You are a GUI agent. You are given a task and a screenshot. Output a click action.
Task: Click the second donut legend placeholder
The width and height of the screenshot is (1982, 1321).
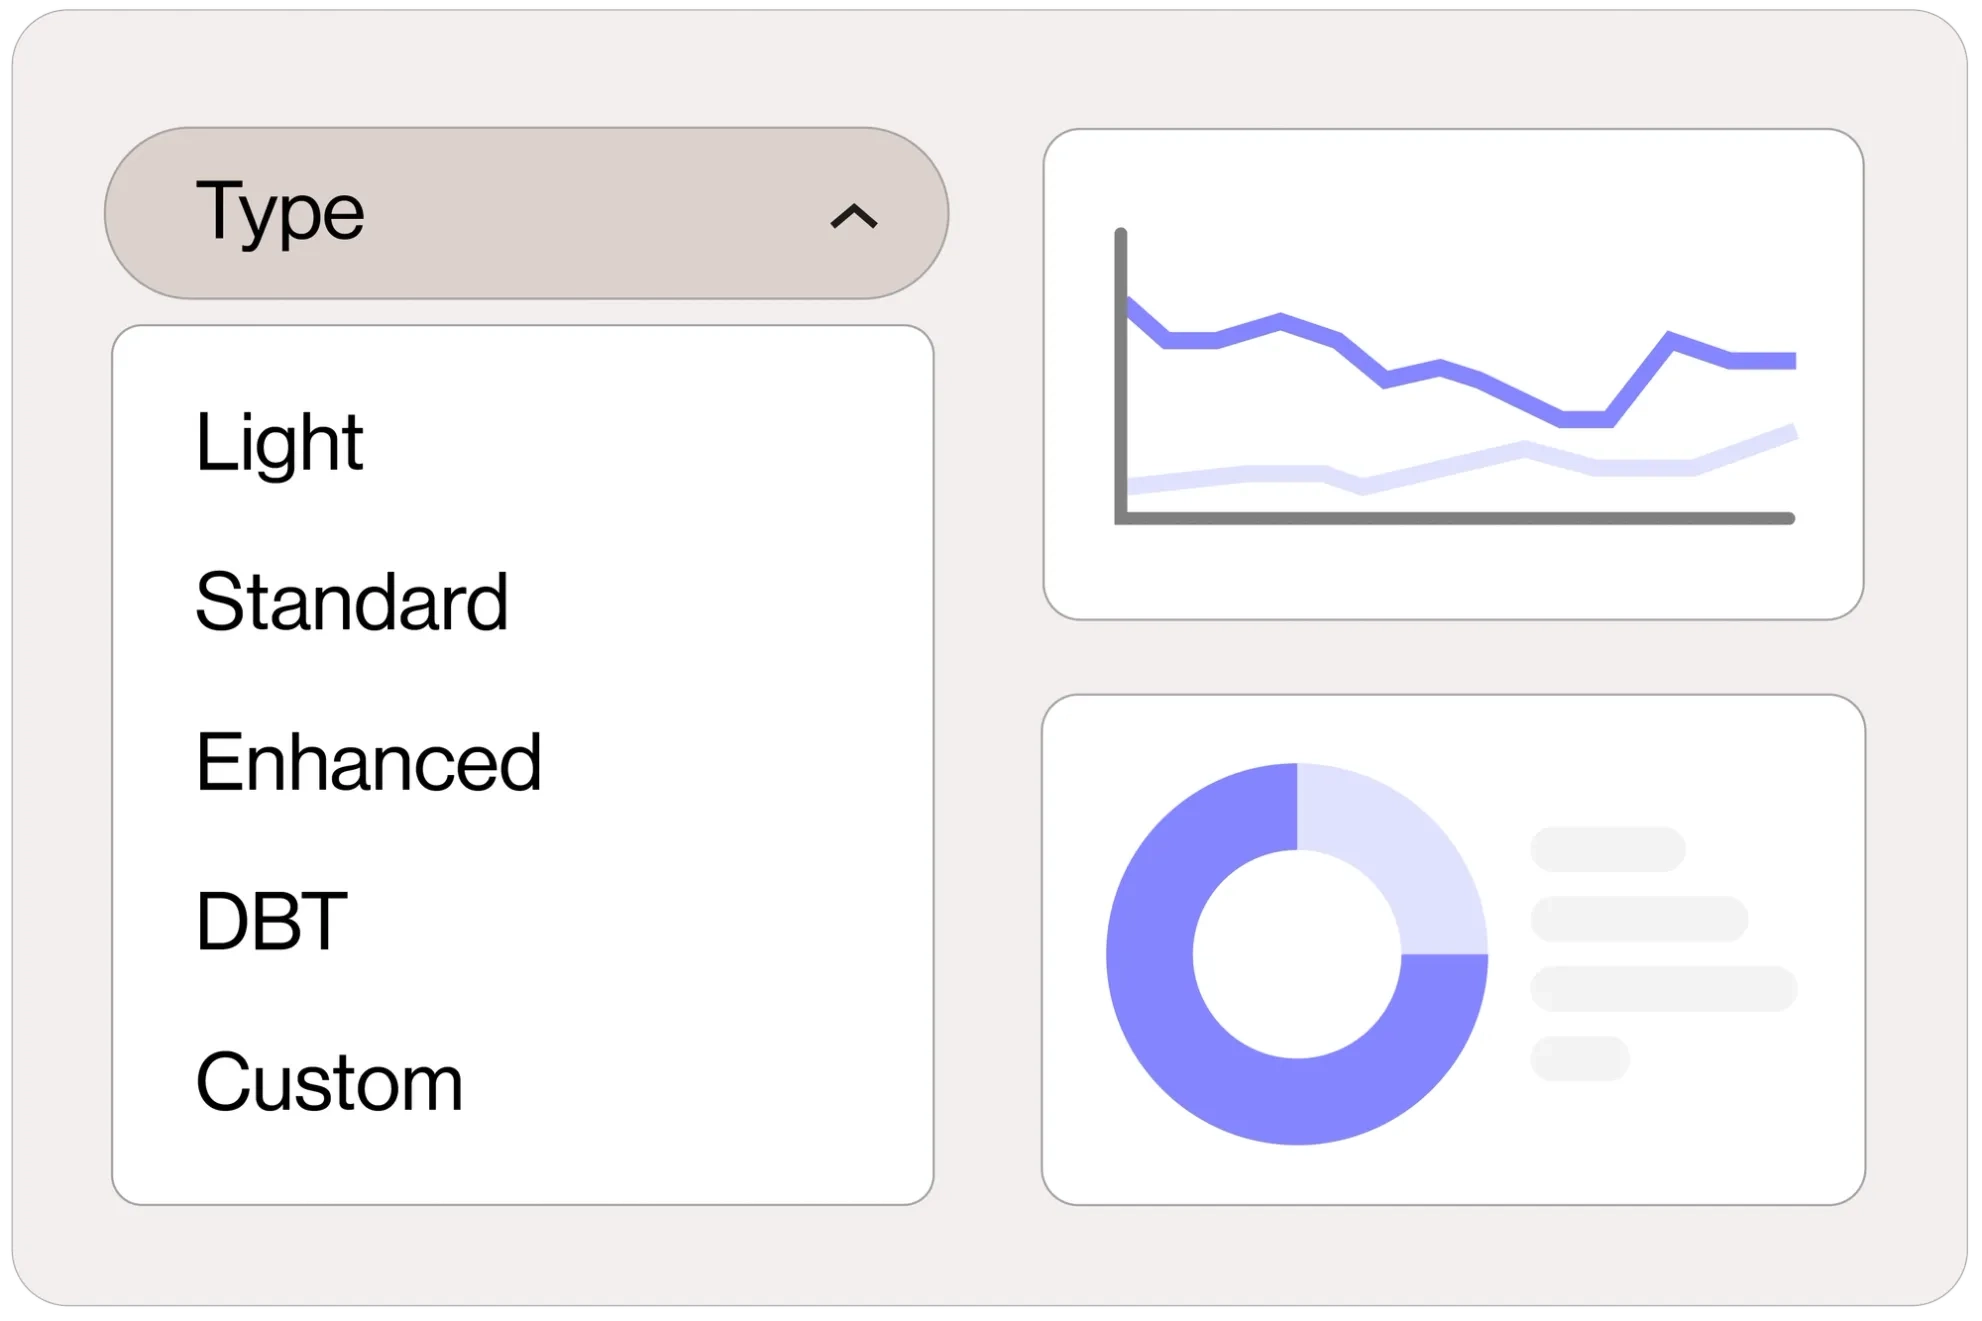point(1638,919)
